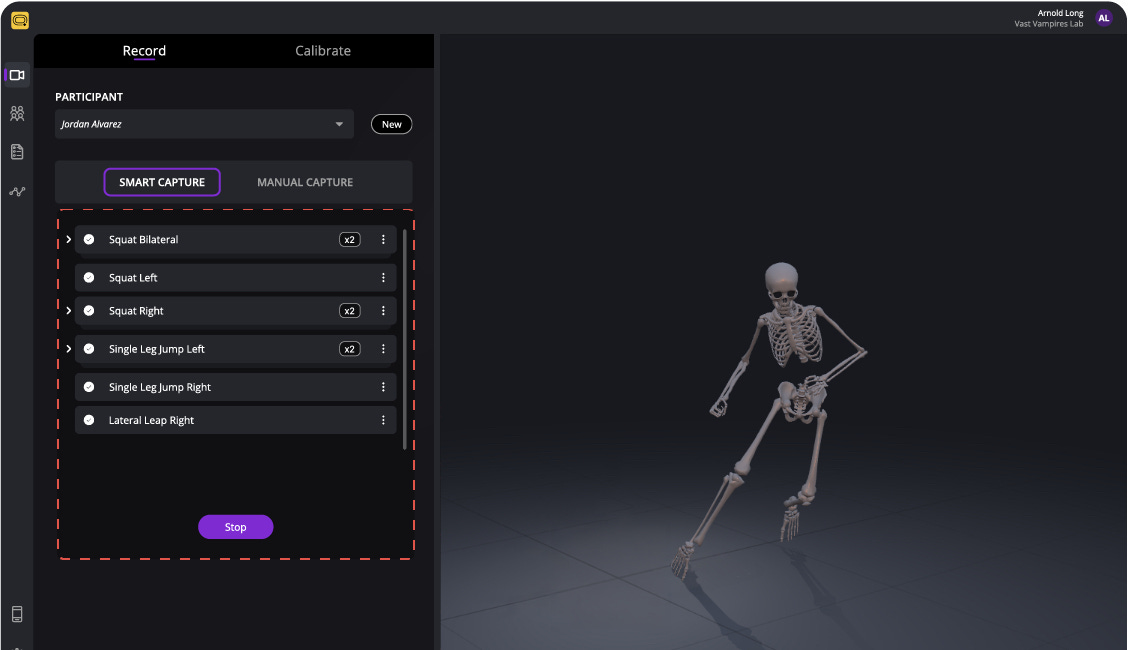The width and height of the screenshot is (1128, 650).
Task: Select the MANUAL CAPTURE mode
Action: [x=305, y=182]
